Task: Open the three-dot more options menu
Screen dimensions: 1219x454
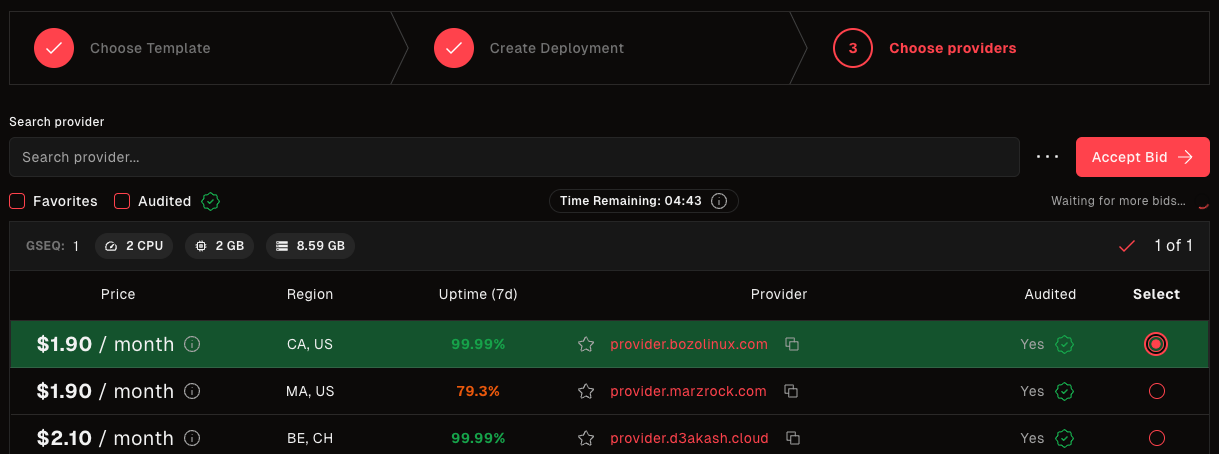Action: point(1047,157)
